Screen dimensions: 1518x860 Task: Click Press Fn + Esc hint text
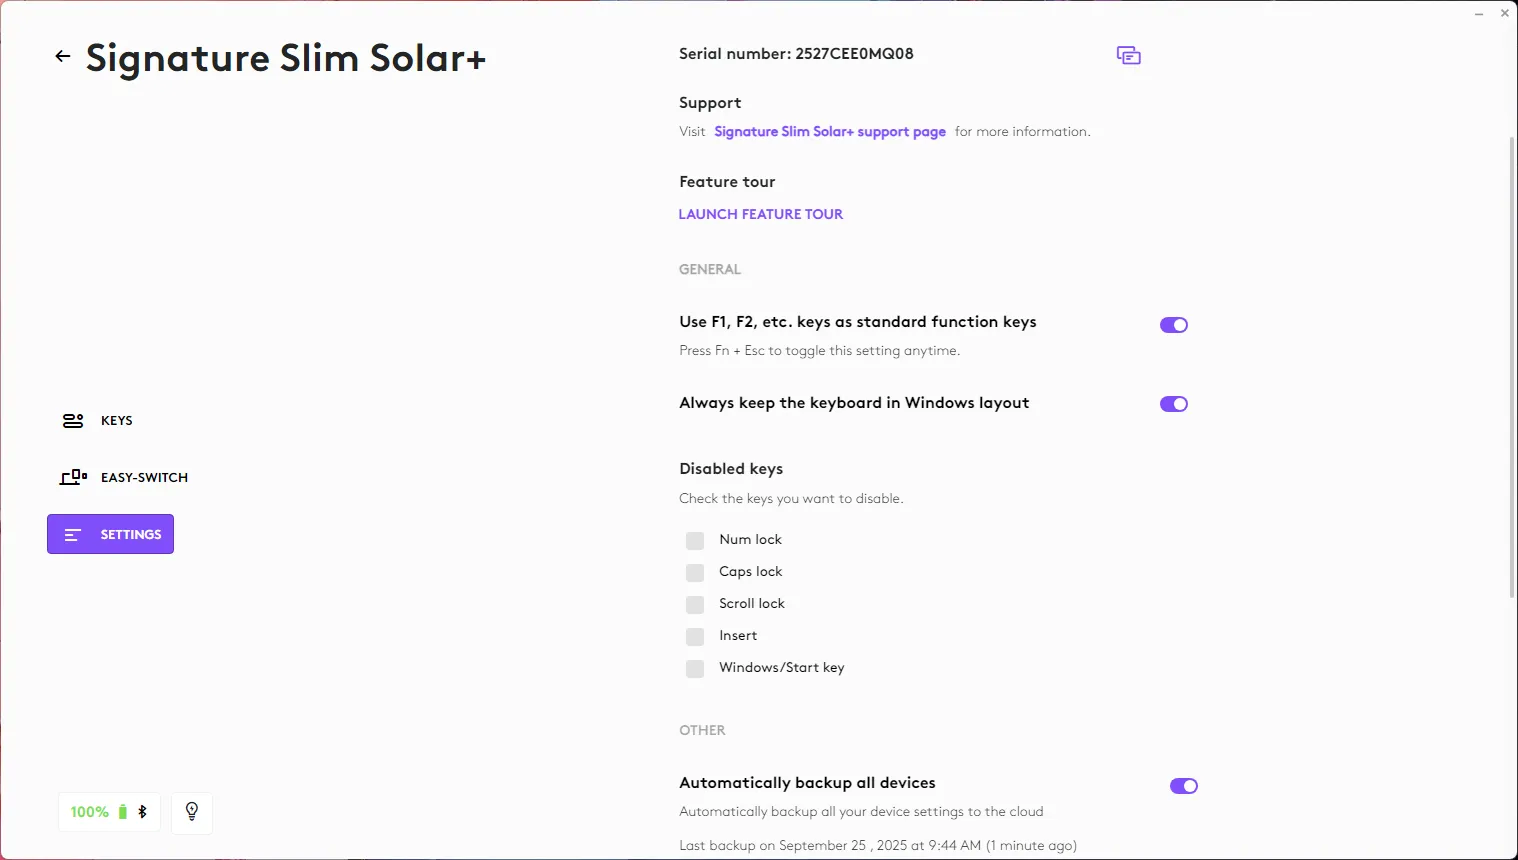[819, 351]
